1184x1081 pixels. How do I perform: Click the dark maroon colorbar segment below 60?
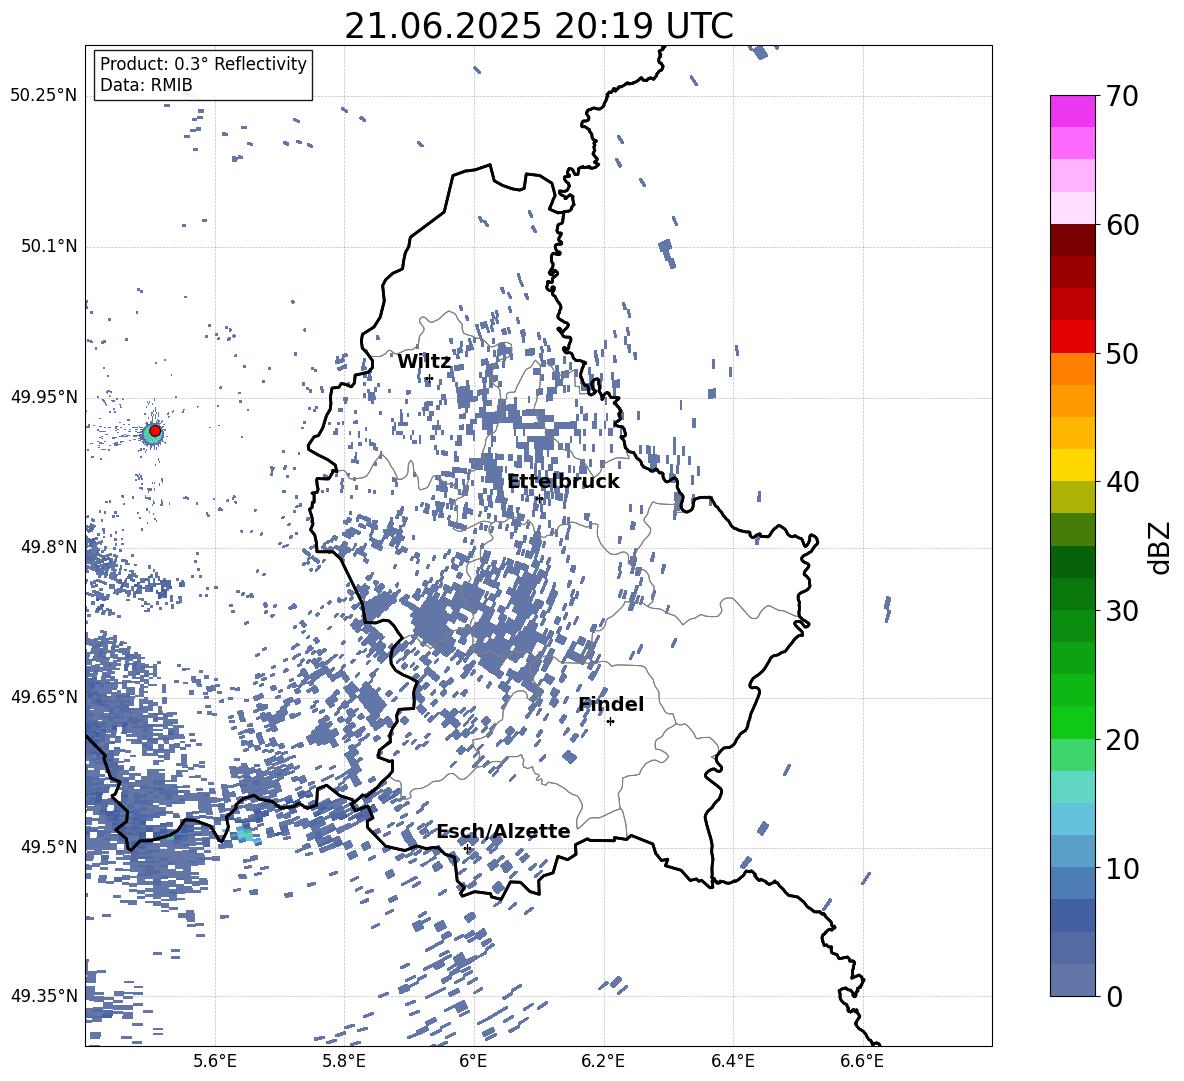(x=1072, y=240)
